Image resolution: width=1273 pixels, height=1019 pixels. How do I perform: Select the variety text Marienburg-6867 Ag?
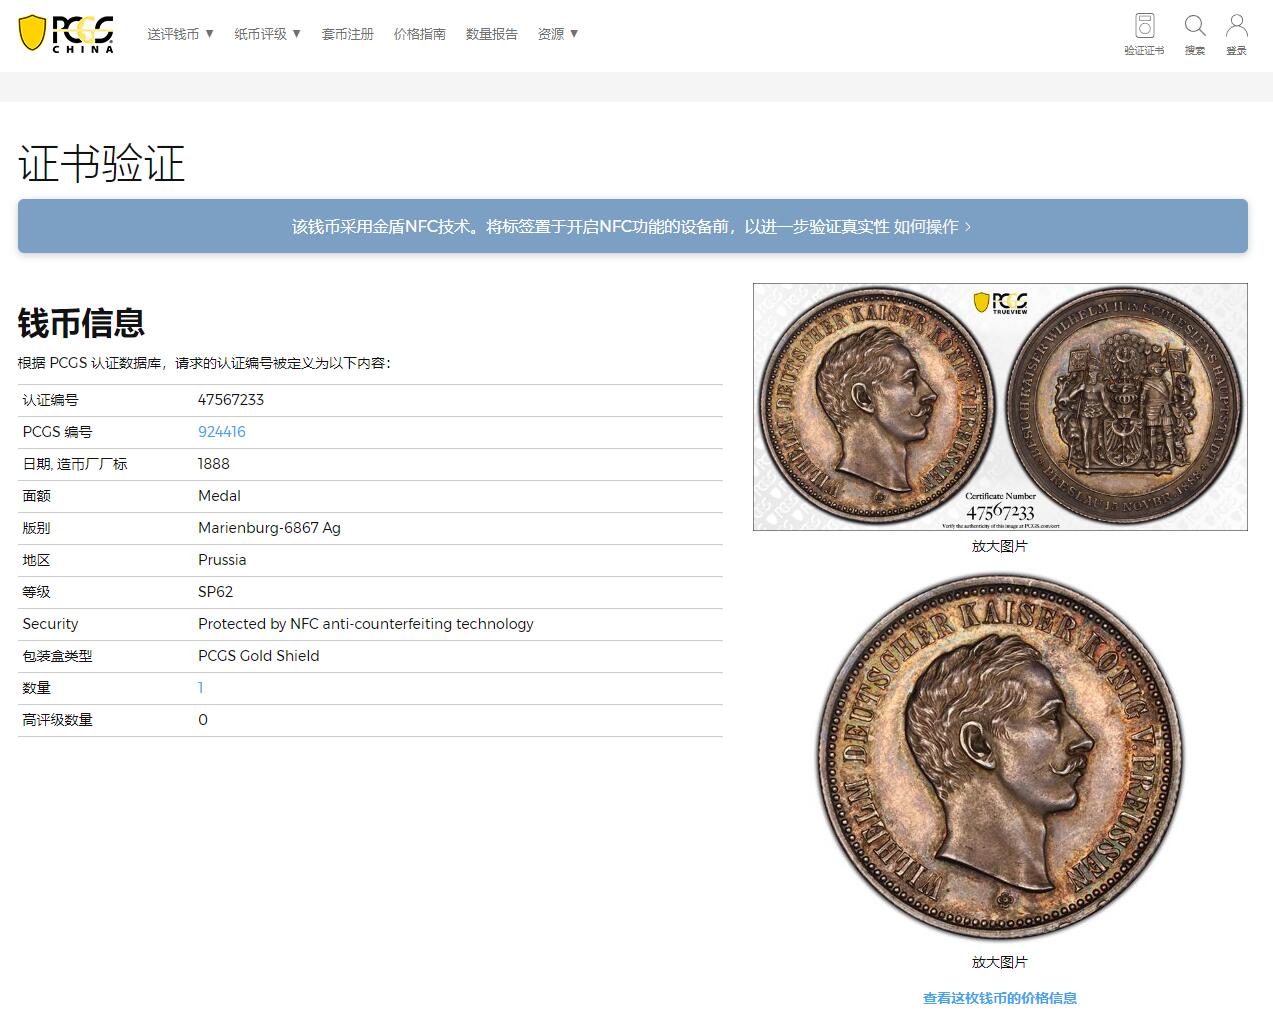(x=269, y=528)
